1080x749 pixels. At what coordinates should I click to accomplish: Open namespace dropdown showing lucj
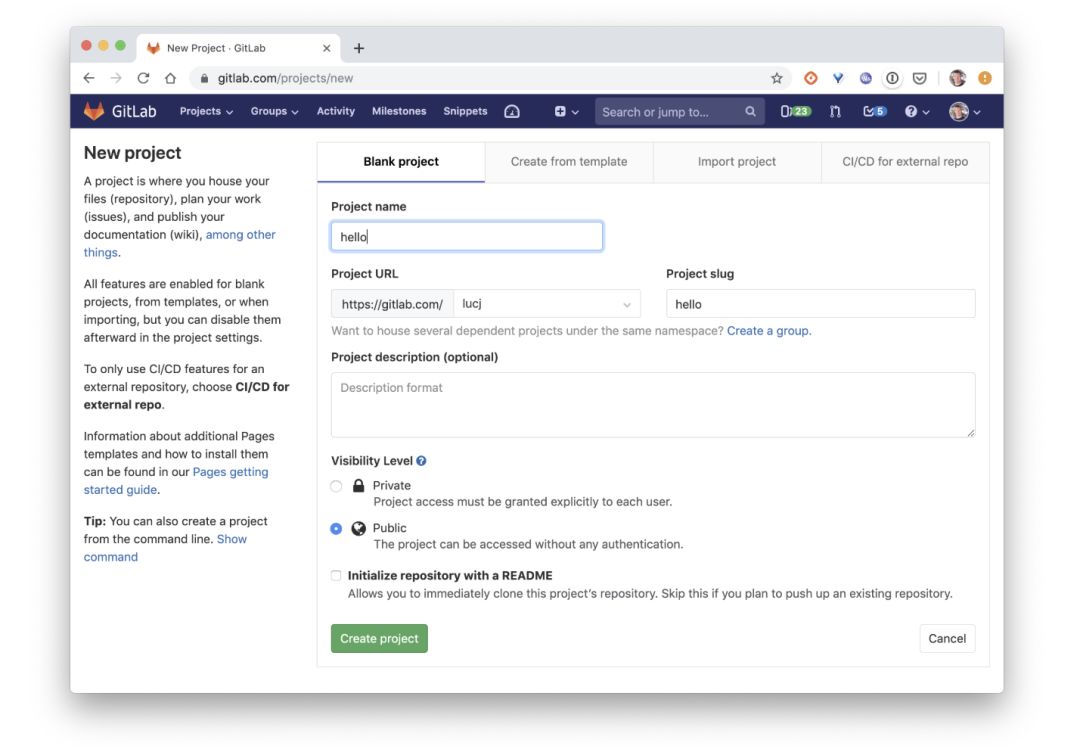547,304
